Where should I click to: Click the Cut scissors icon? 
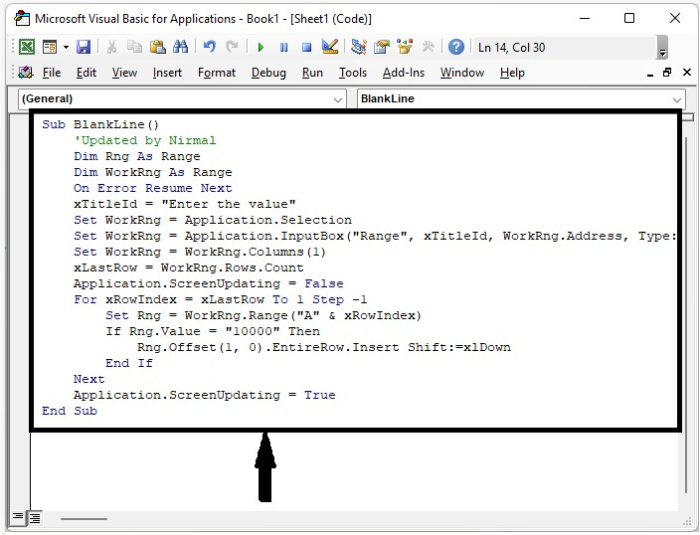tap(112, 47)
